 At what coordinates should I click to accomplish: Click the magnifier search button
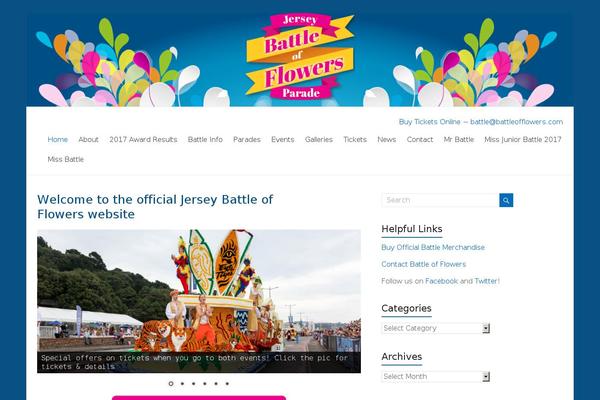506,200
